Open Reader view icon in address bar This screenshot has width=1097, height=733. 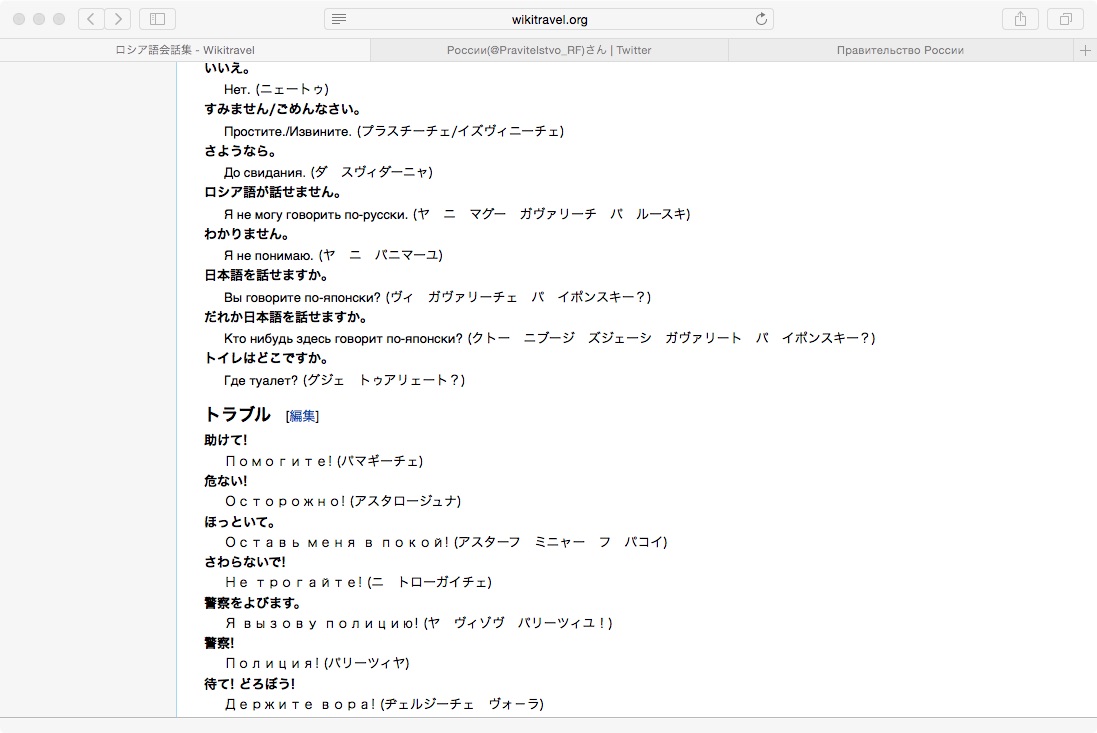point(339,19)
